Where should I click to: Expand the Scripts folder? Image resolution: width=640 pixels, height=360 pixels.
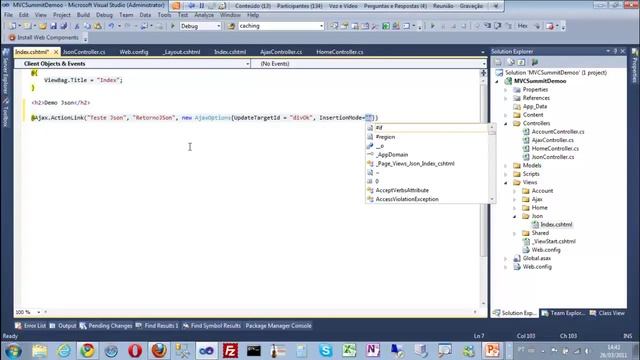(x=506, y=174)
